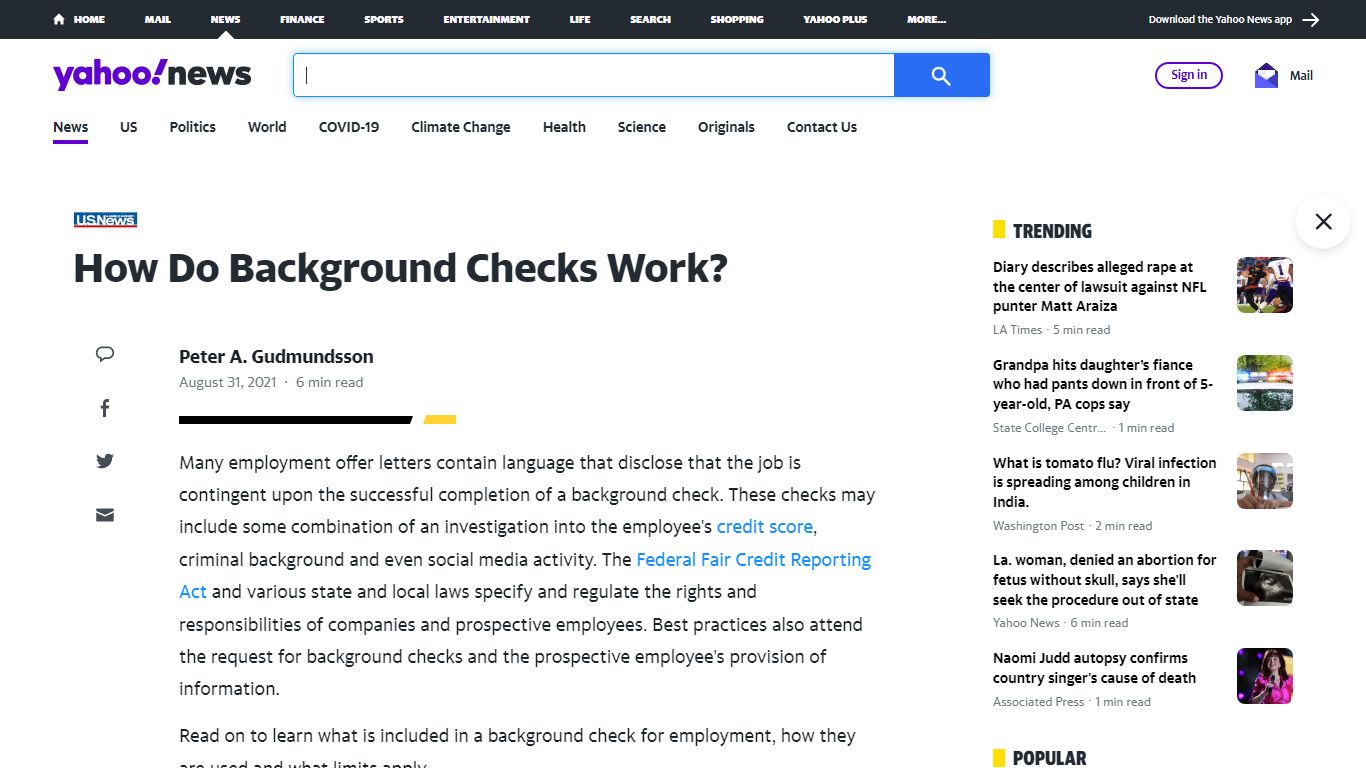Click author name Peter A. Gudmundsson
Image resolution: width=1366 pixels, height=768 pixels.
[276, 356]
